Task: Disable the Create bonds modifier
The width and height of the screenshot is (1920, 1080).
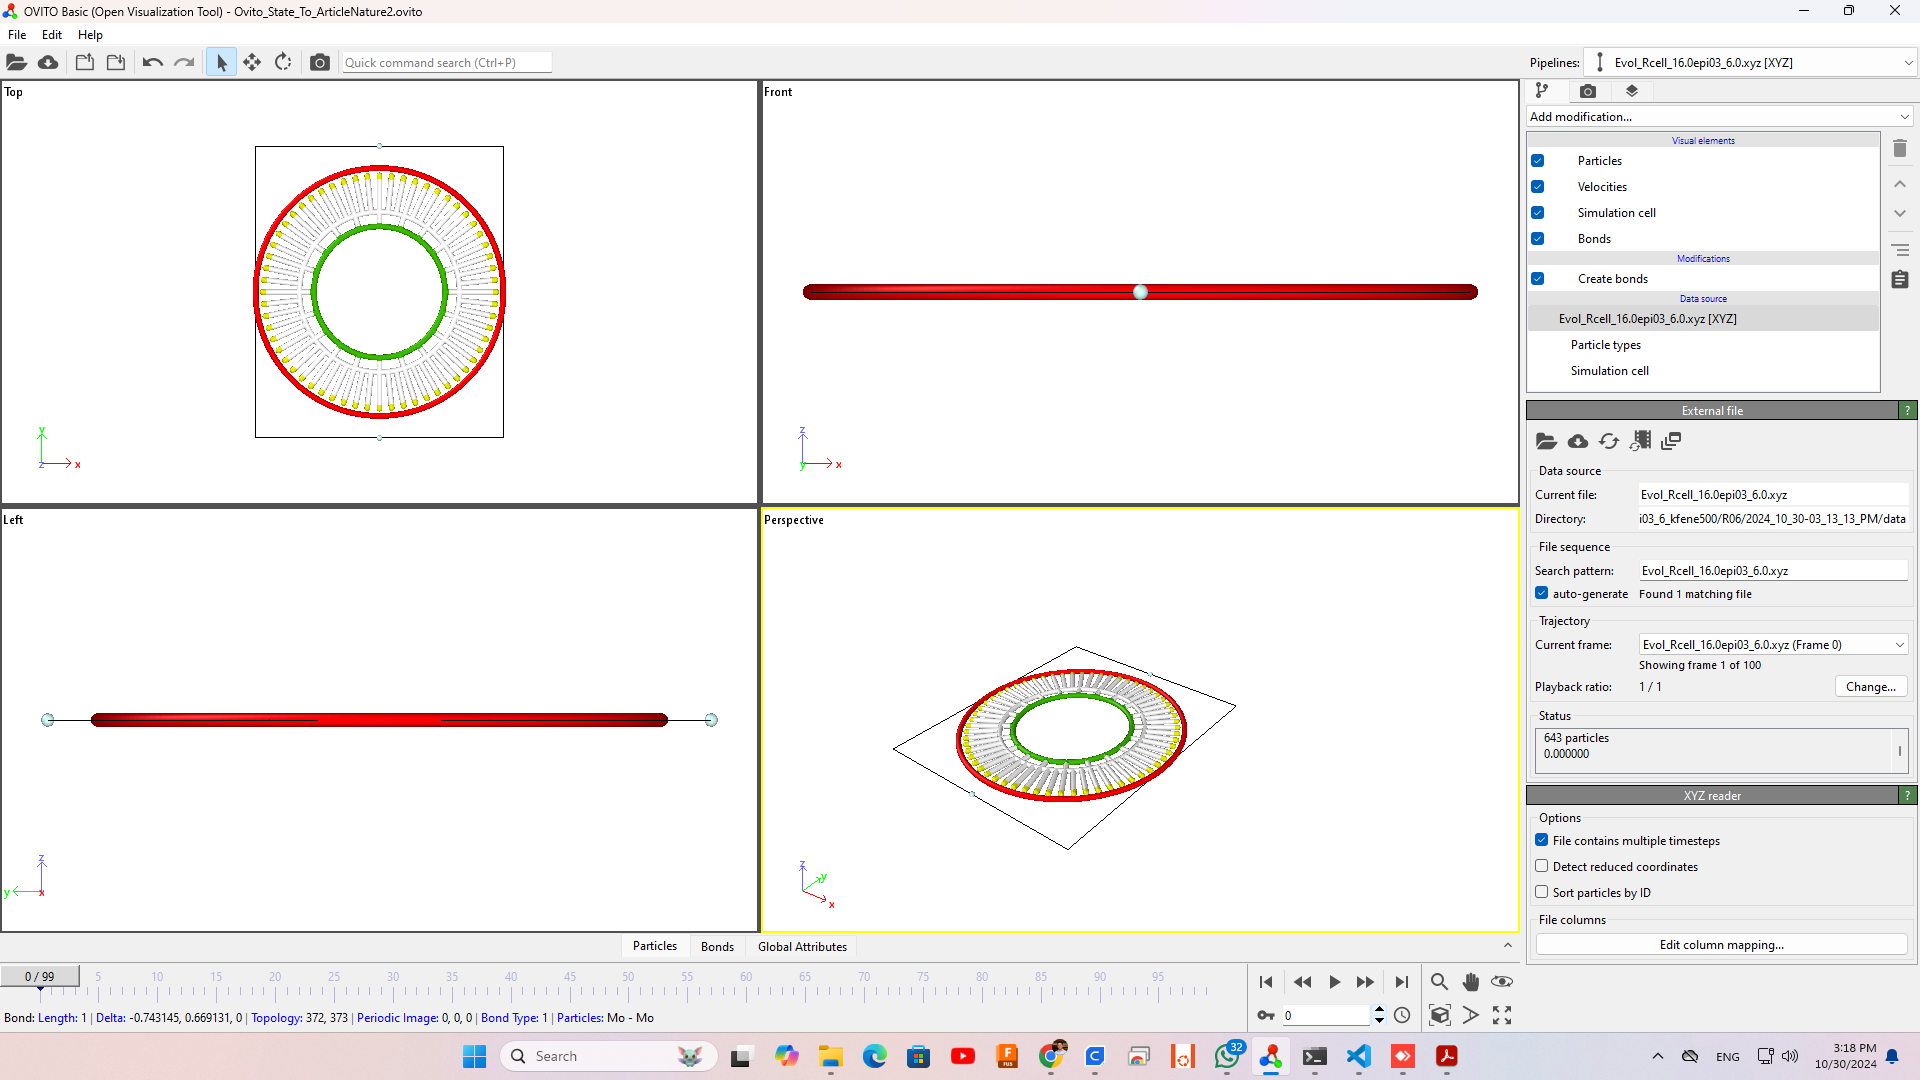Action: click(1538, 279)
